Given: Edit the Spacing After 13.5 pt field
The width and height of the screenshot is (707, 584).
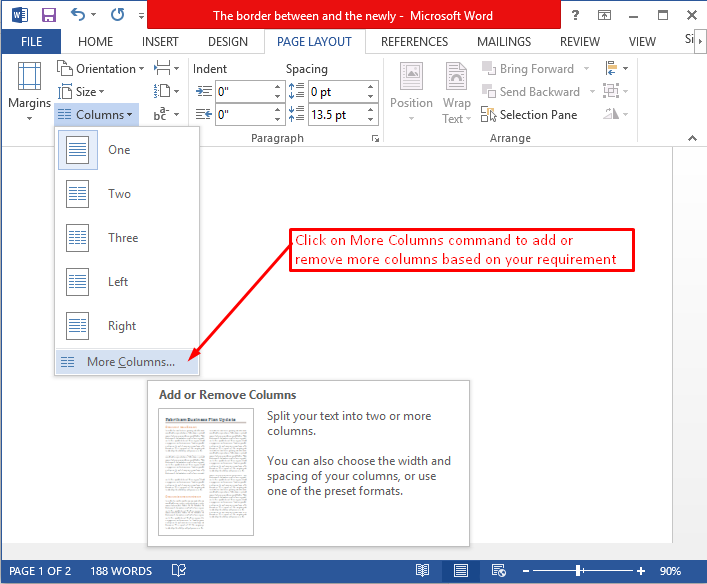Looking at the screenshot, I should coord(337,115).
